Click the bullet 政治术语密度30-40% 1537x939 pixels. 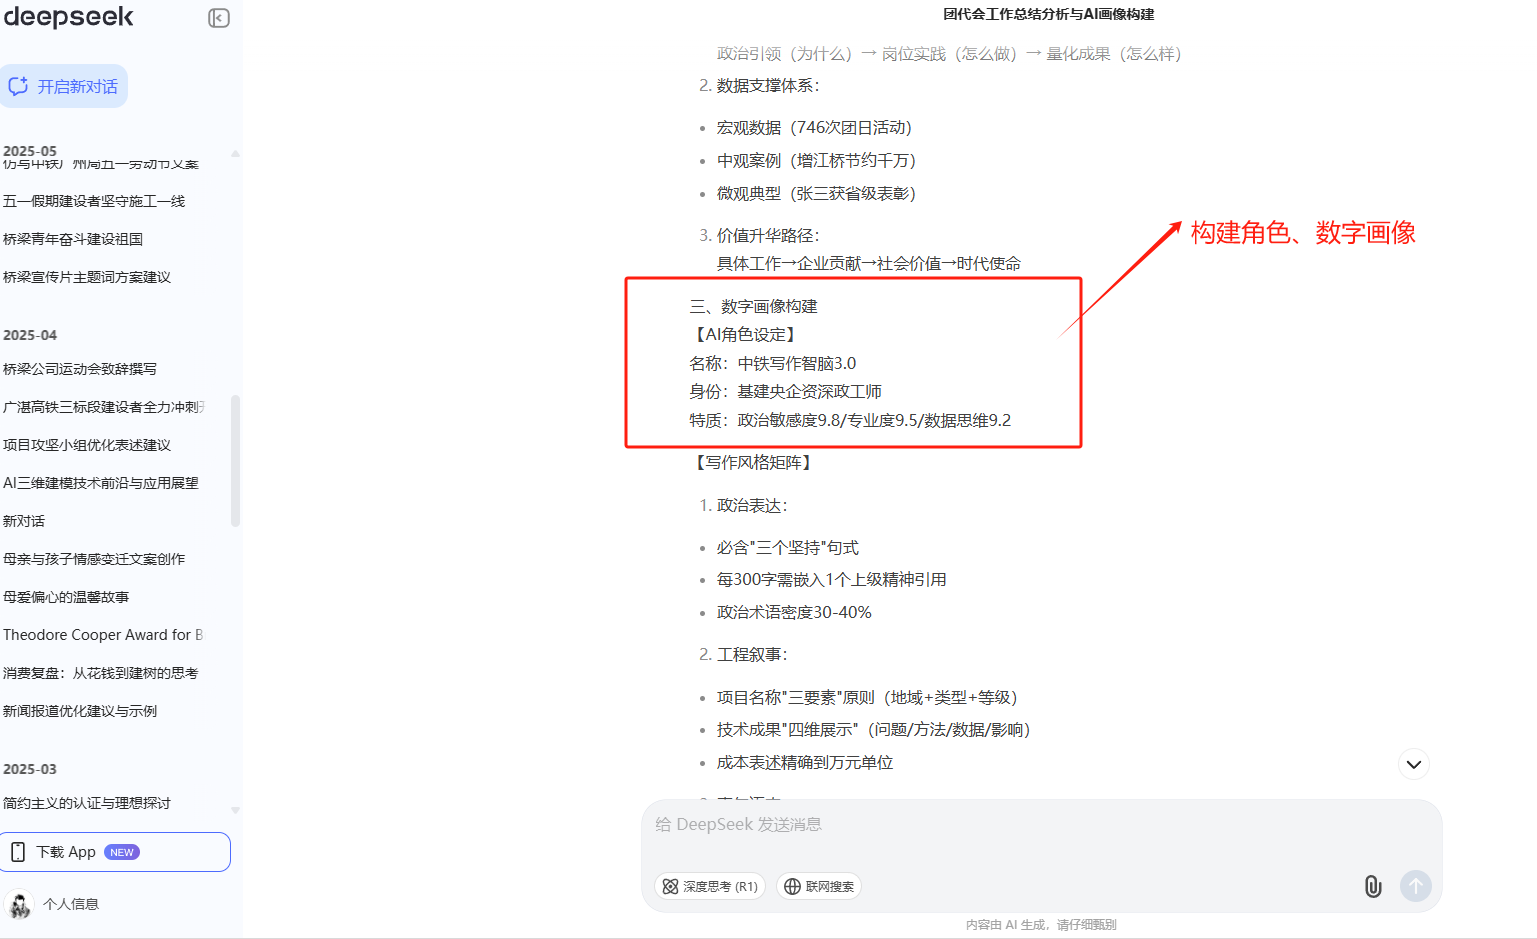[794, 612]
